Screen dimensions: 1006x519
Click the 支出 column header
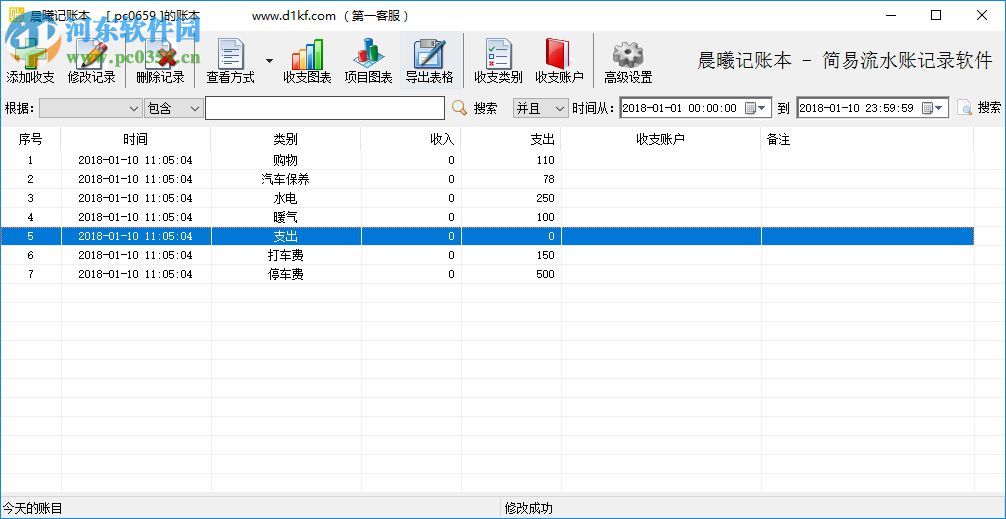(x=511, y=139)
